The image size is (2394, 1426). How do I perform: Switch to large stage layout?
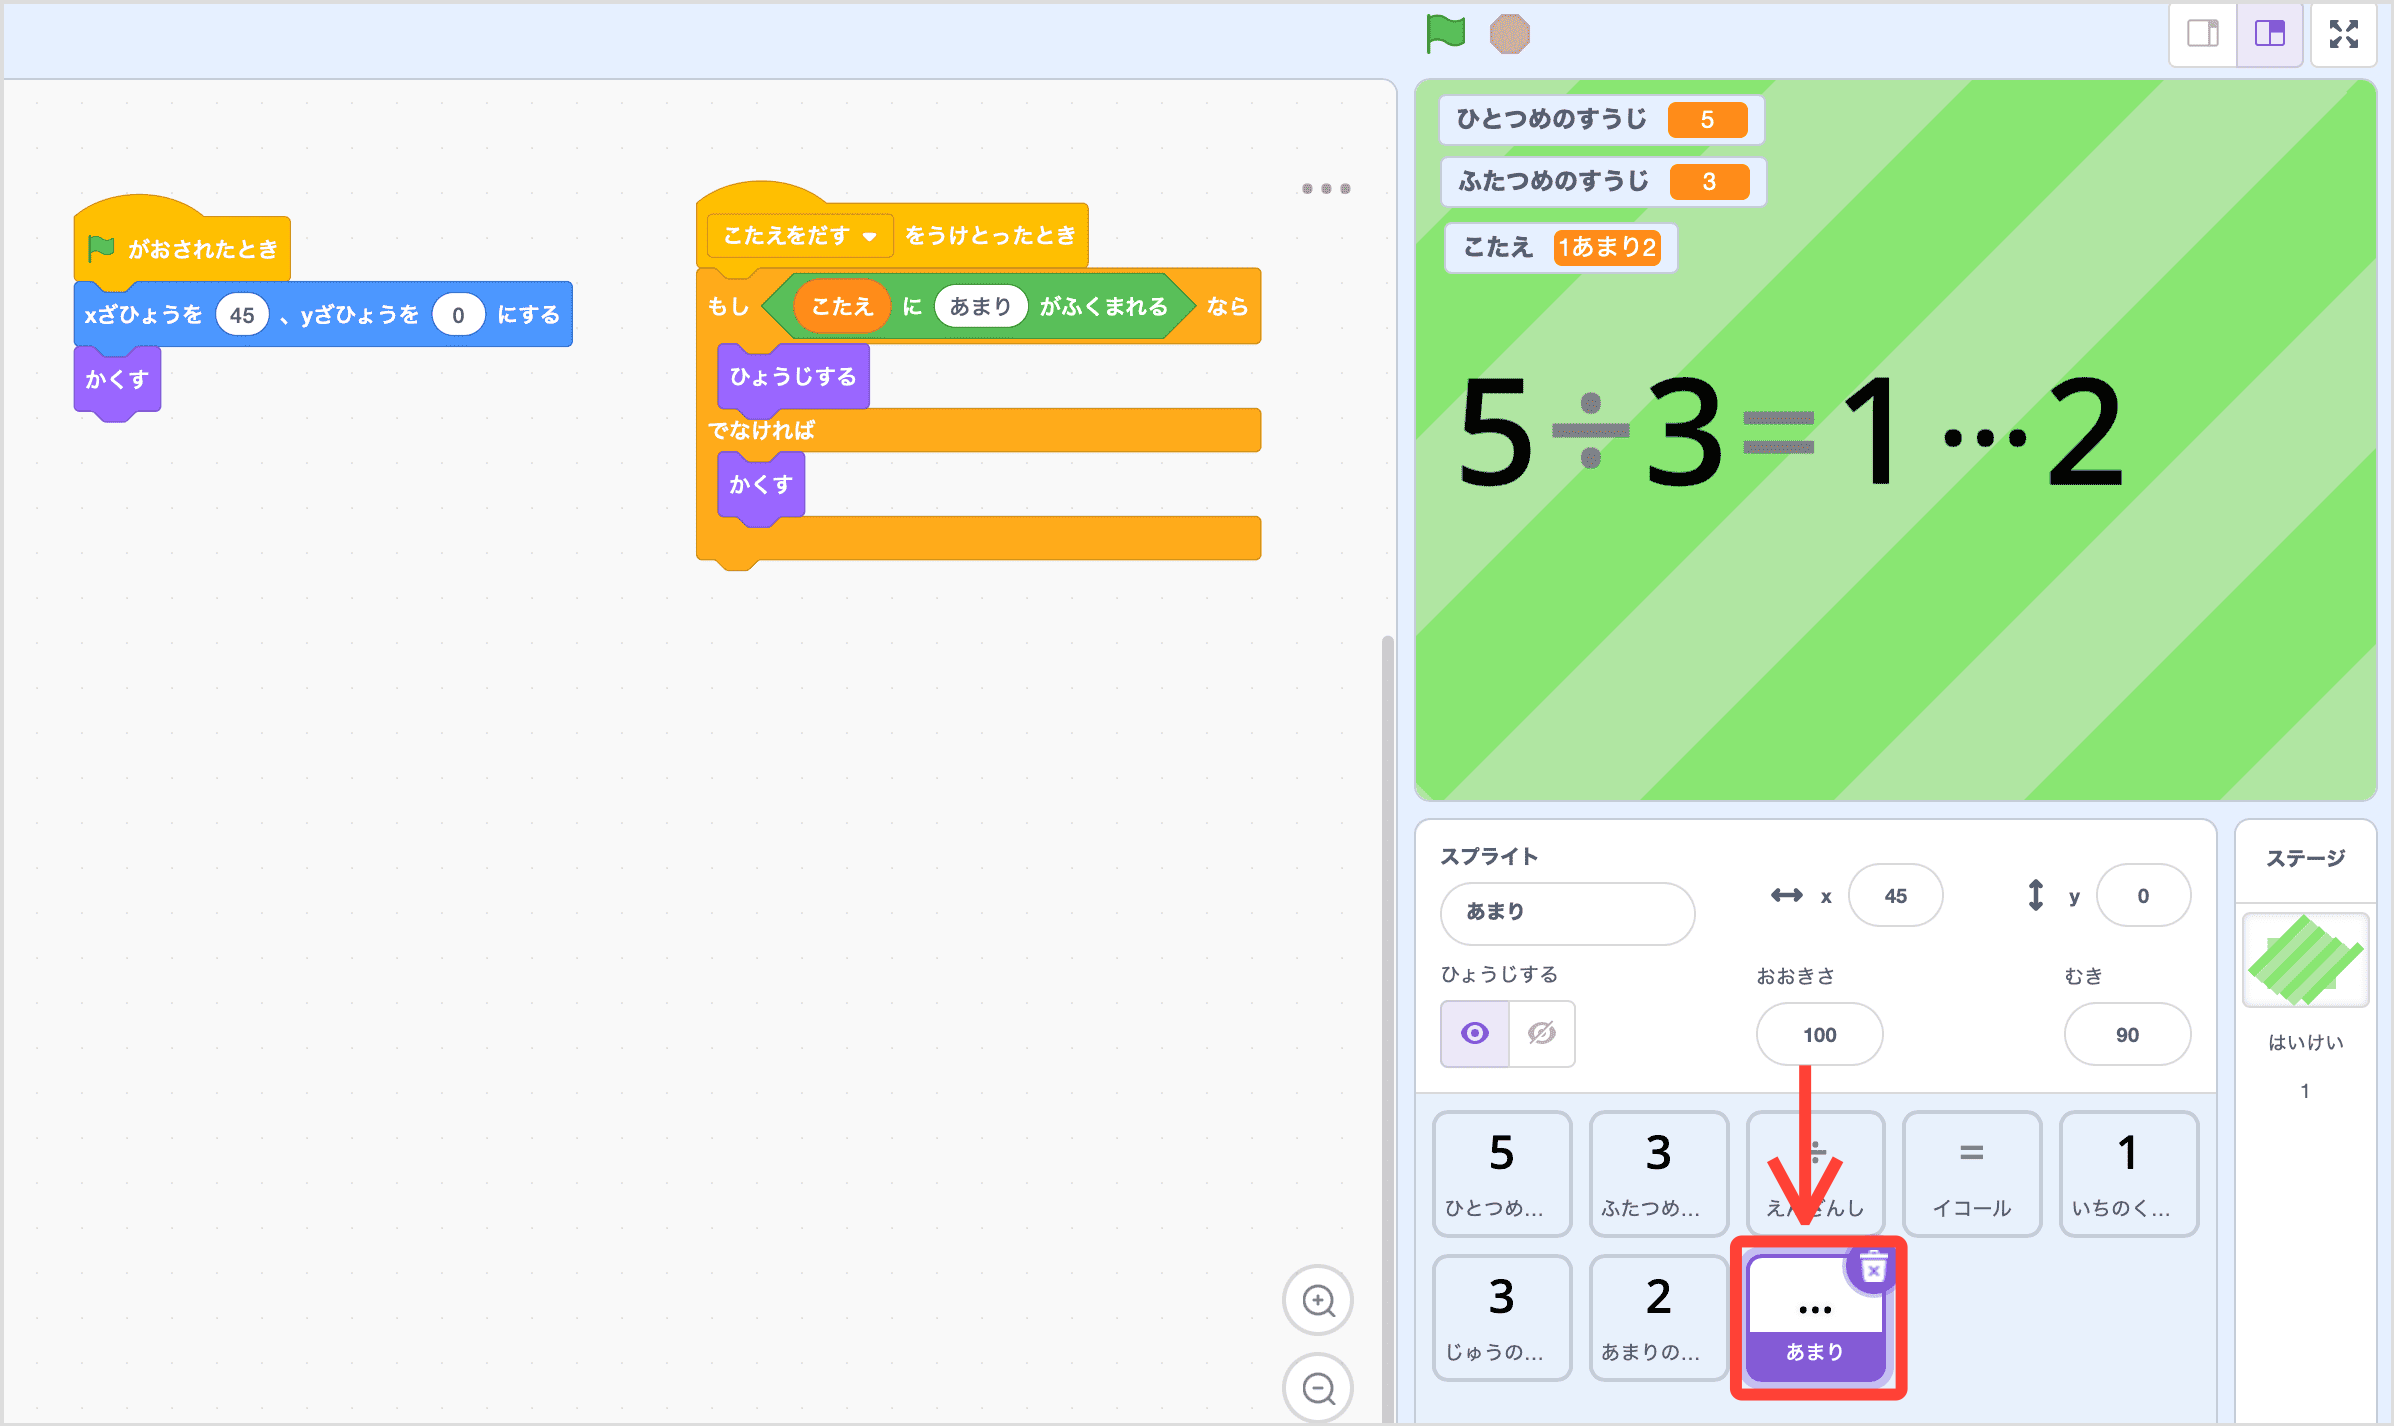click(2270, 34)
